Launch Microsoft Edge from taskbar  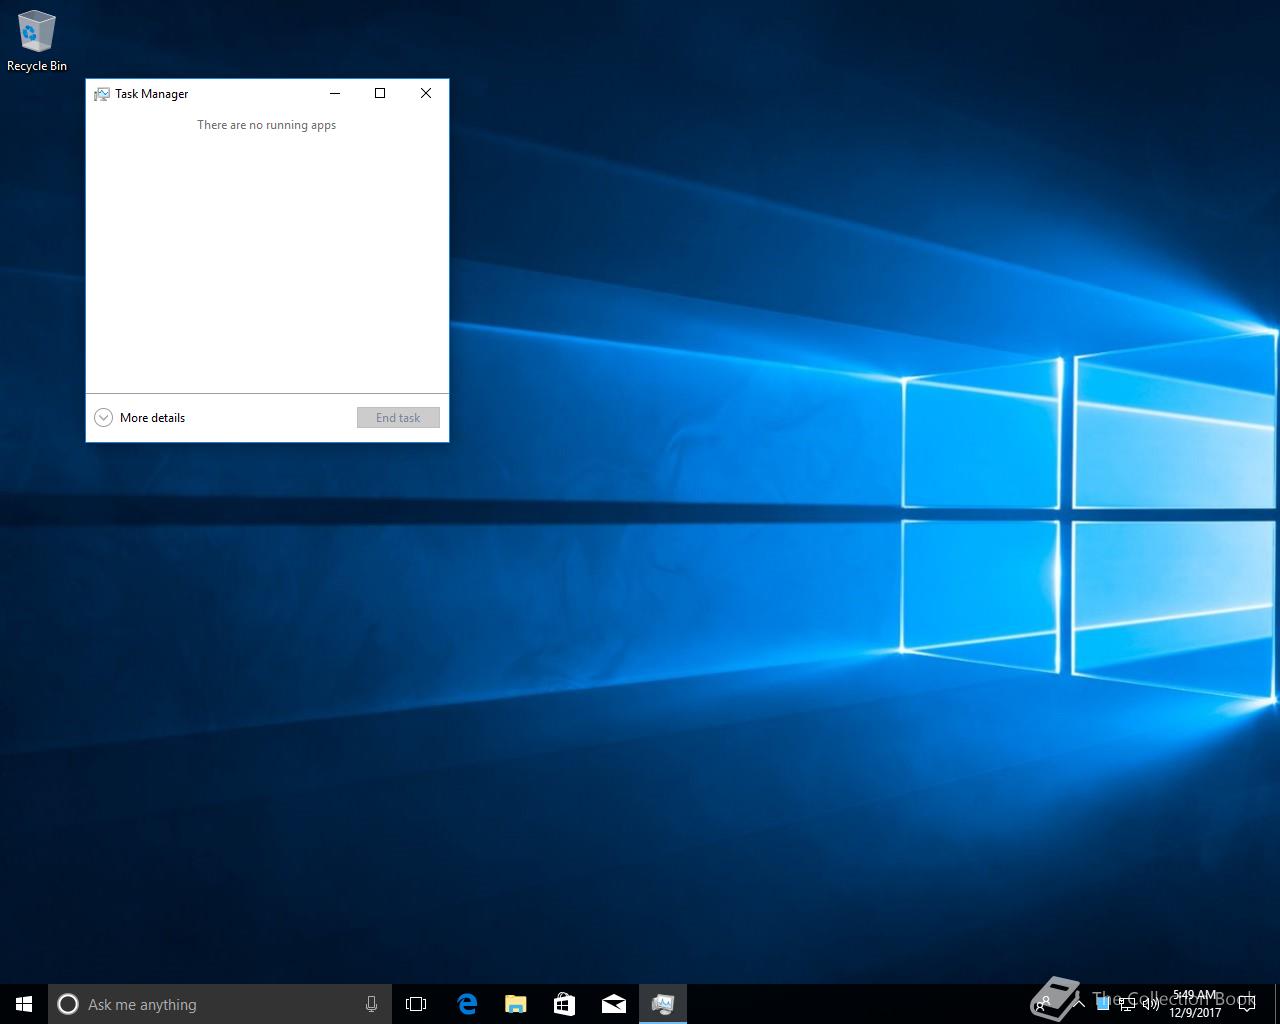tap(467, 1004)
